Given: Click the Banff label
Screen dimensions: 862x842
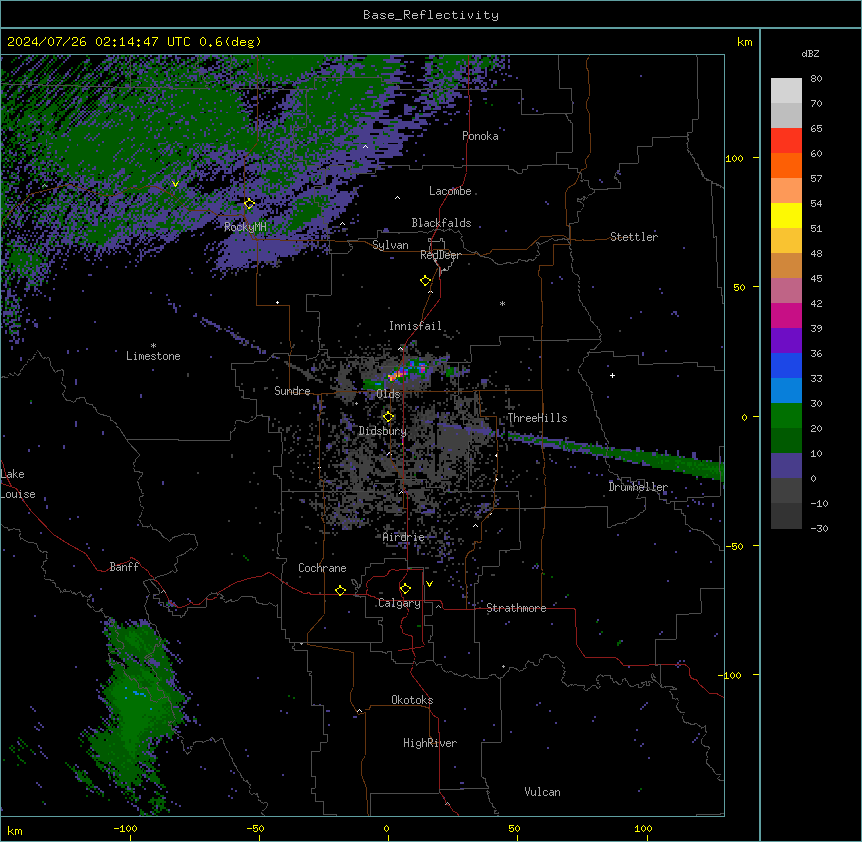Looking at the screenshot, I should pyautogui.click(x=124, y=567).
